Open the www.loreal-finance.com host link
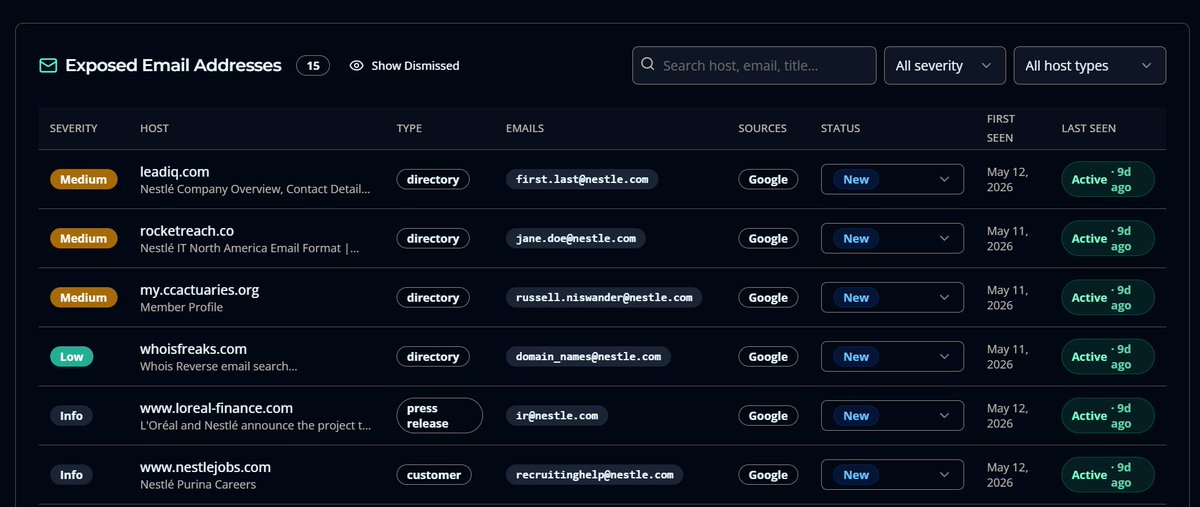 tap(216, 408)
